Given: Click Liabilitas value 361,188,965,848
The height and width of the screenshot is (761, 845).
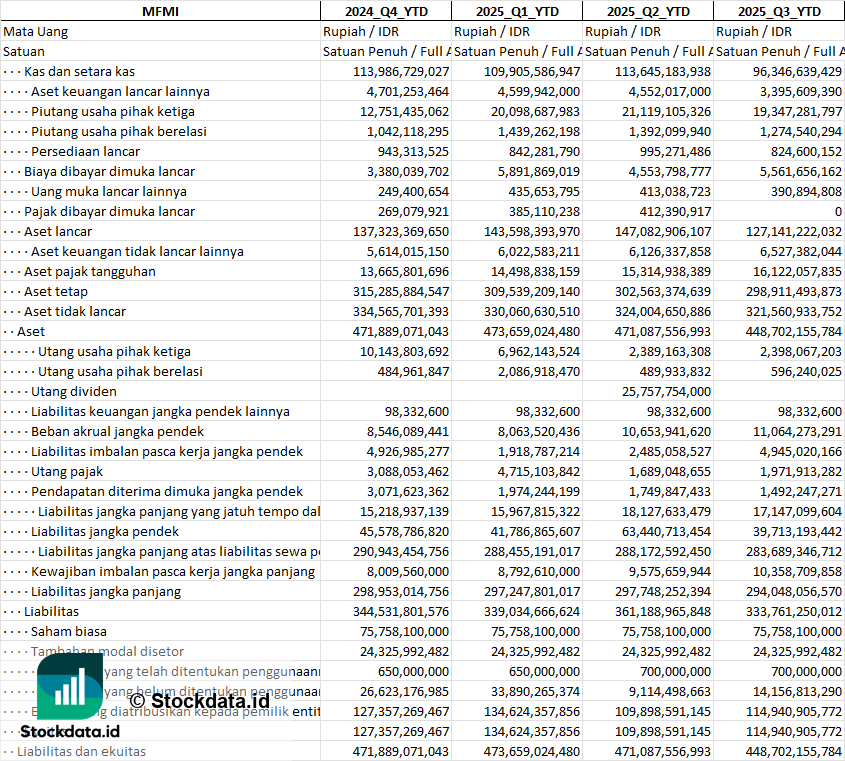Looking at the screenshot, I should pyautogui.click(x=663, y=611).
